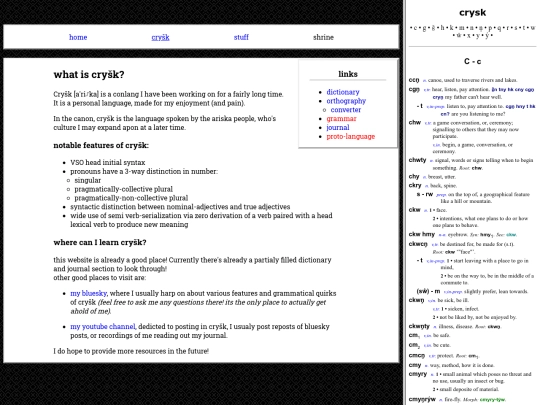540x405 pixels.
Task: Select dictionary entry chw about game ceremony
Action: pyautogui.click(x=415, y=122)
